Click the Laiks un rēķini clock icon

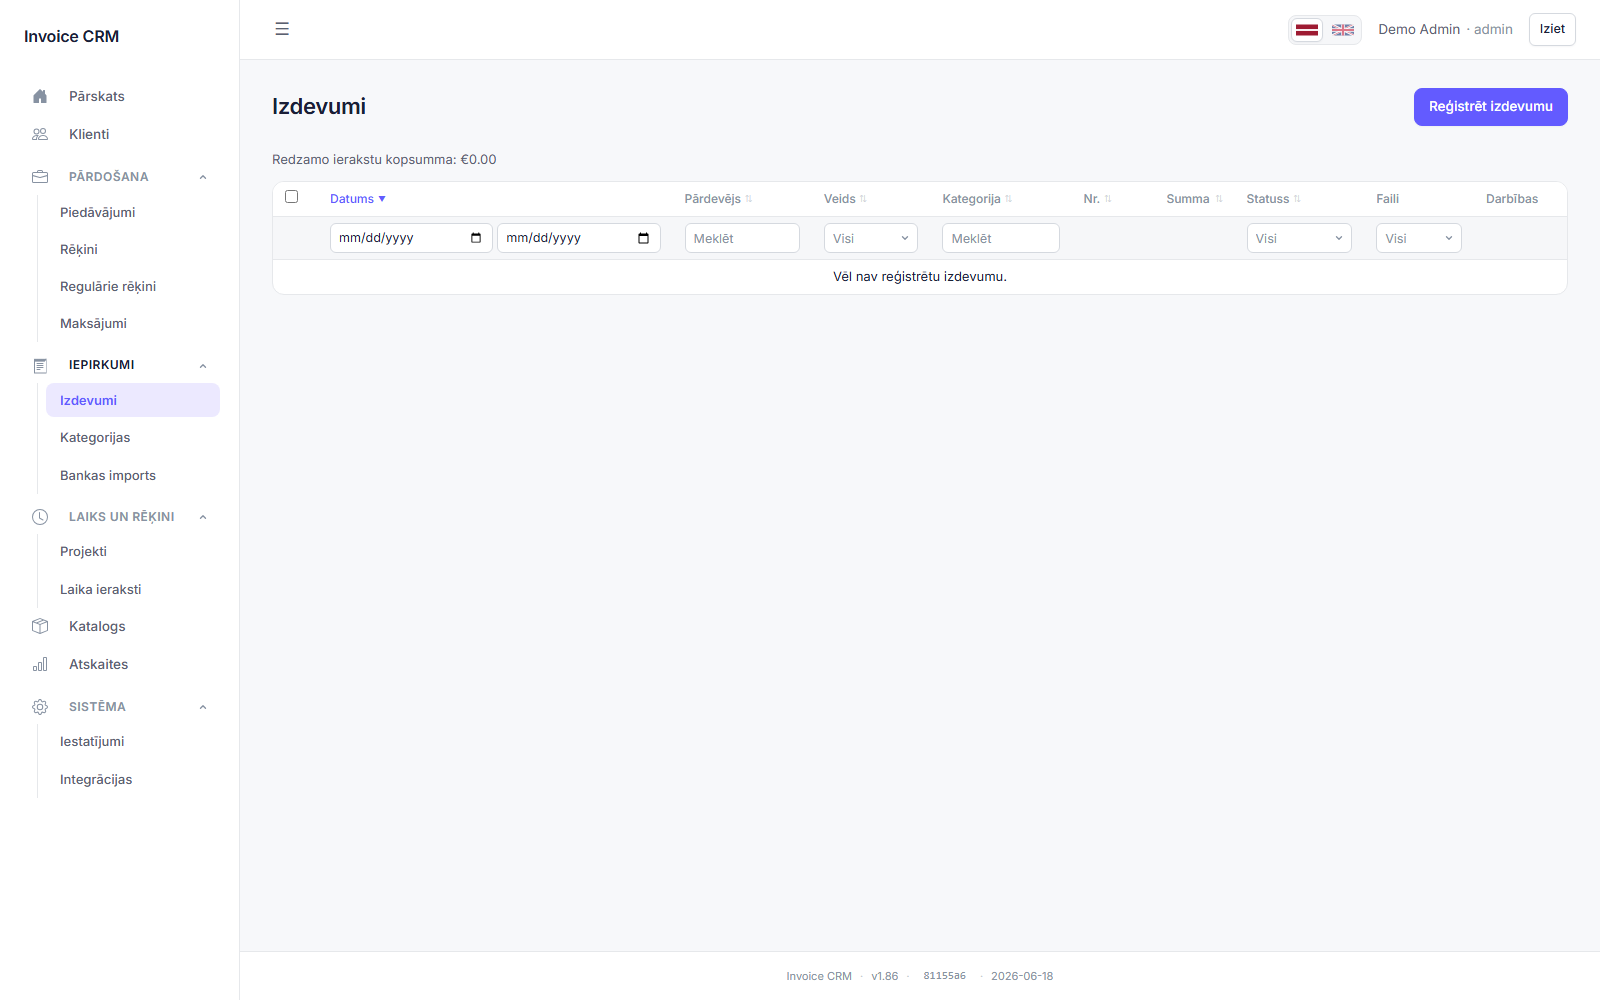(40, 517)
